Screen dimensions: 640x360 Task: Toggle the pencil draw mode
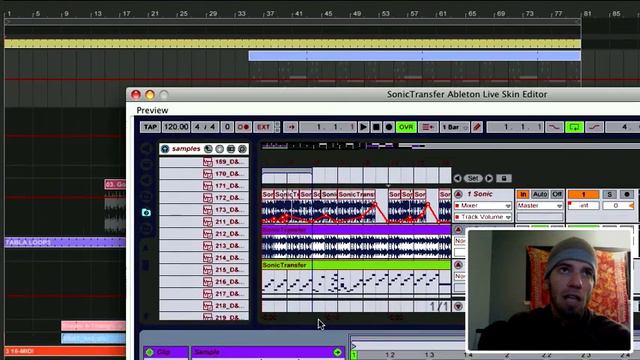[476, 127]
